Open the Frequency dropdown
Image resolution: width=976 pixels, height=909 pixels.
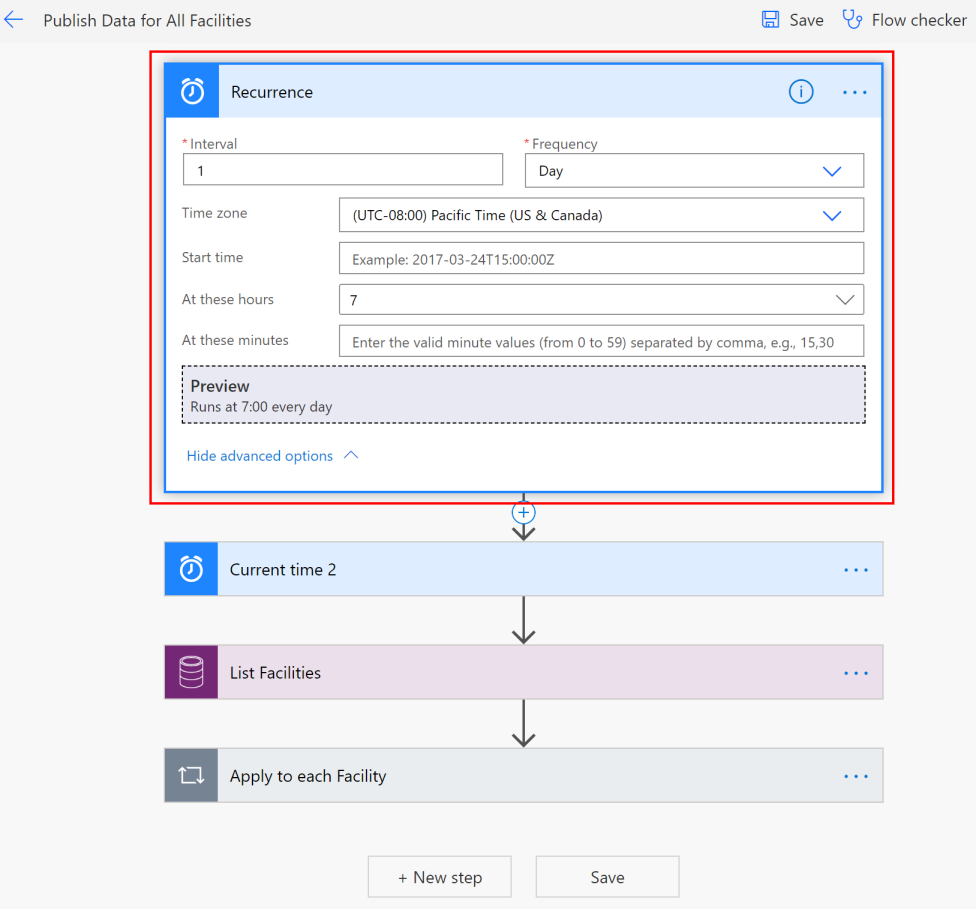694,171
